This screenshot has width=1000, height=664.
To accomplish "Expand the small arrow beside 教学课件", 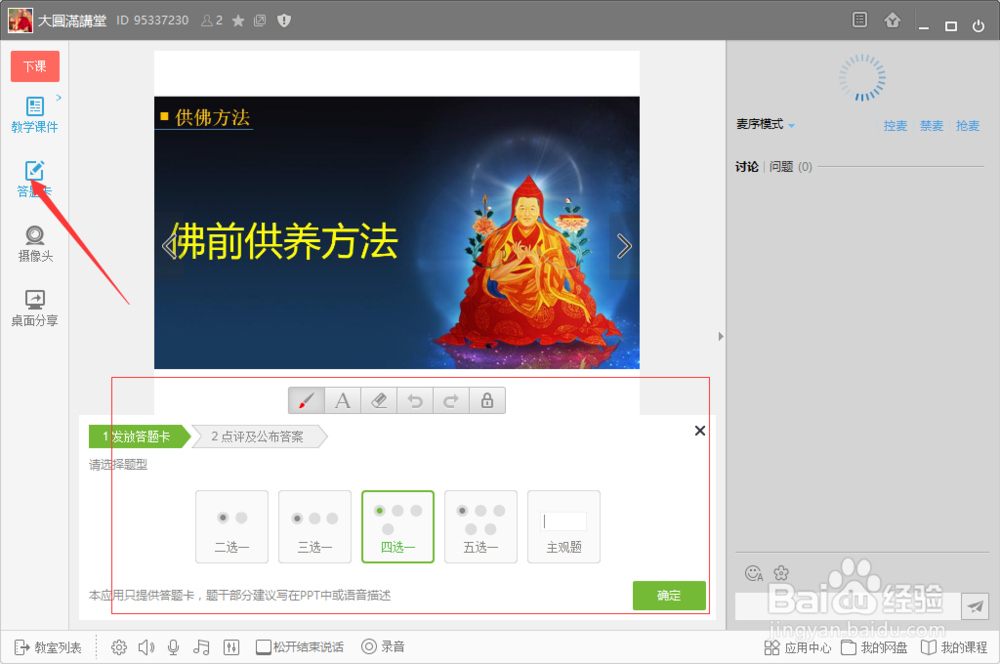I will (x=59, y=98).
